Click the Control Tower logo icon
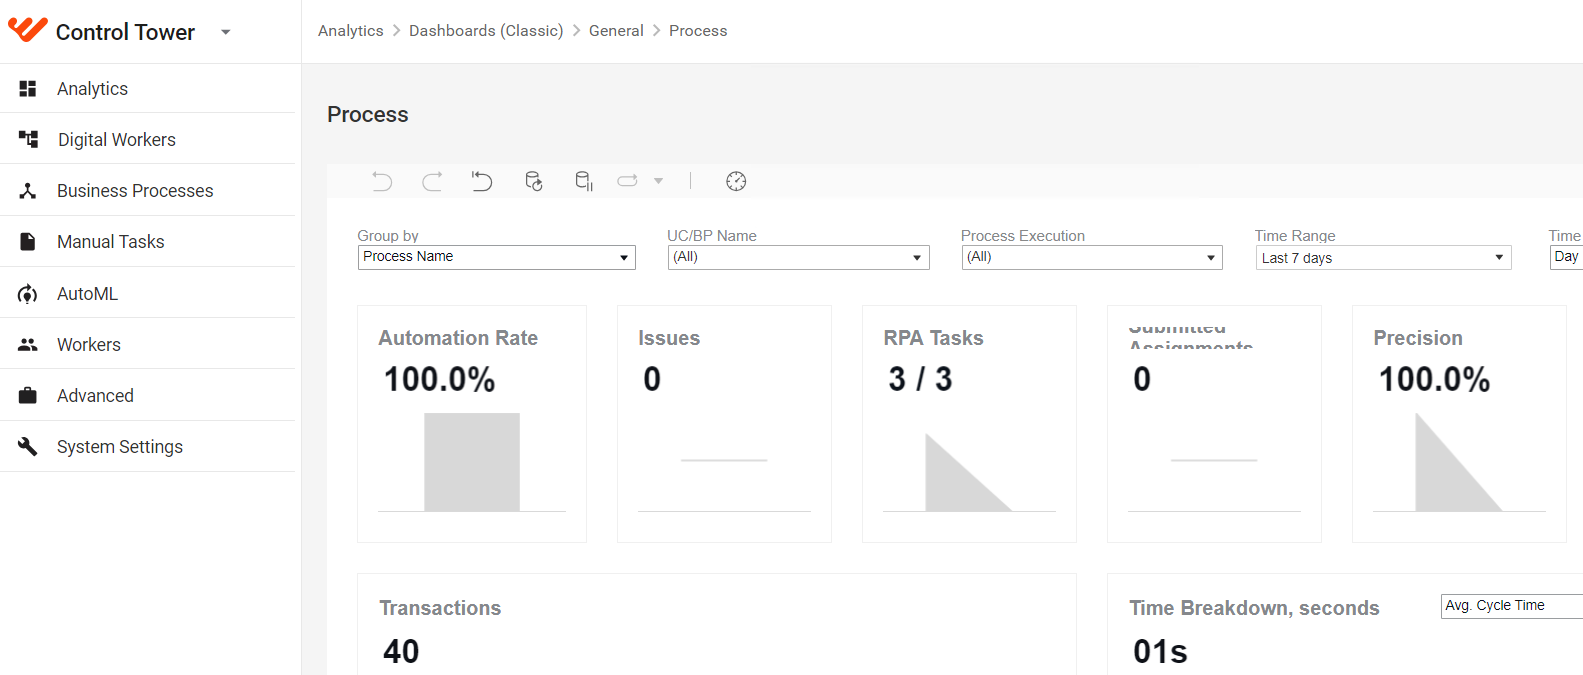 [x=28, y=30]
